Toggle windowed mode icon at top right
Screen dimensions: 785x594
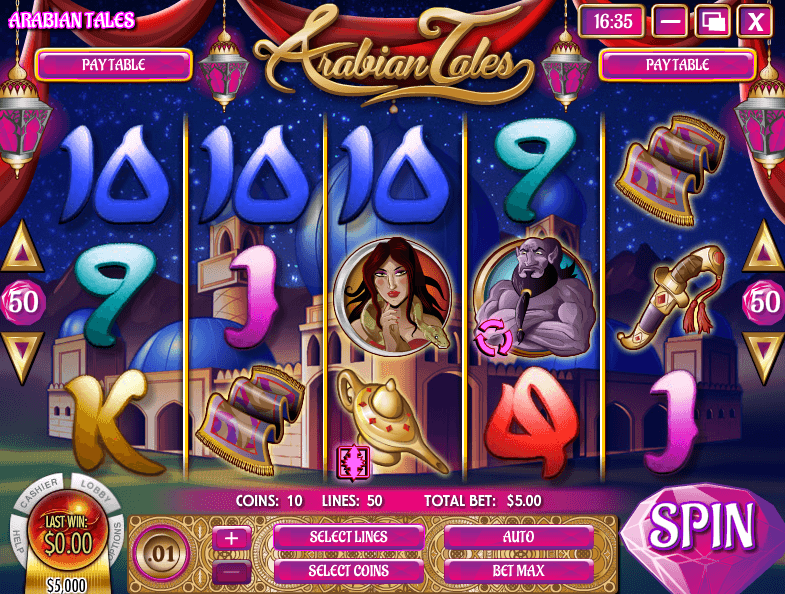pos(712,21)
